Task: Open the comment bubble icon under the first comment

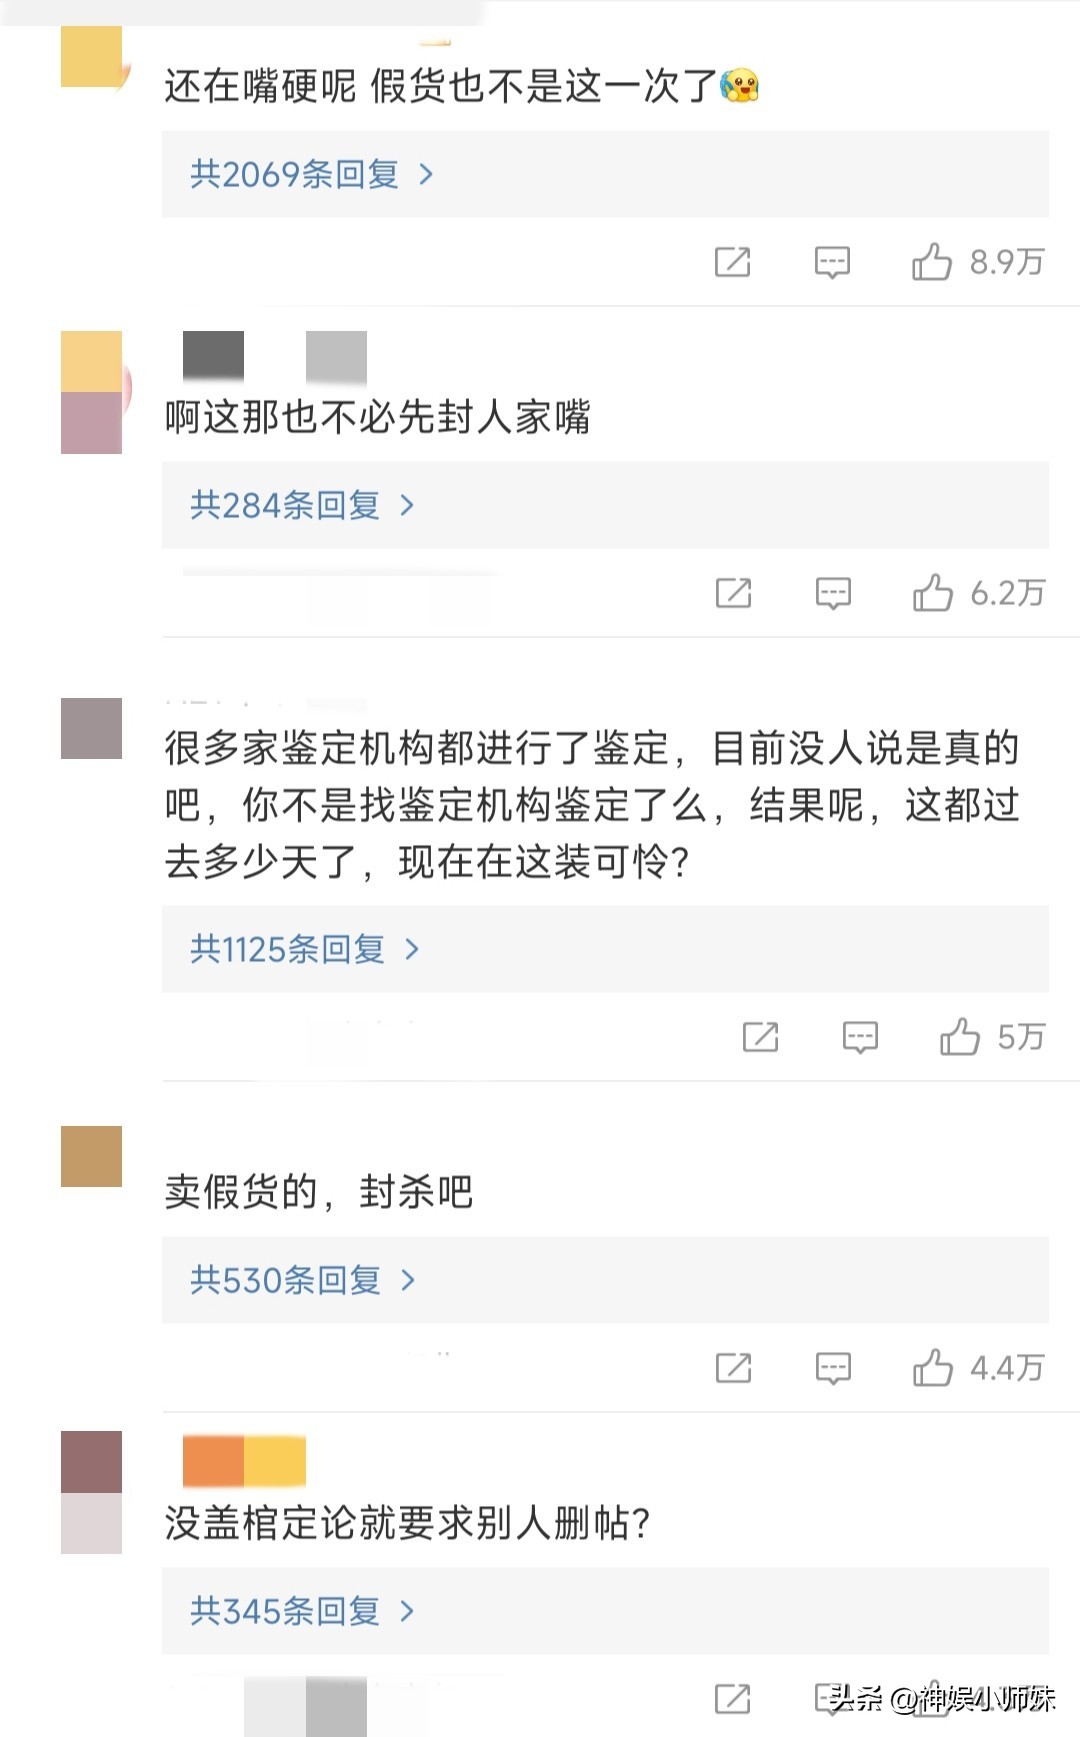Action: click(x=832, y=263)
